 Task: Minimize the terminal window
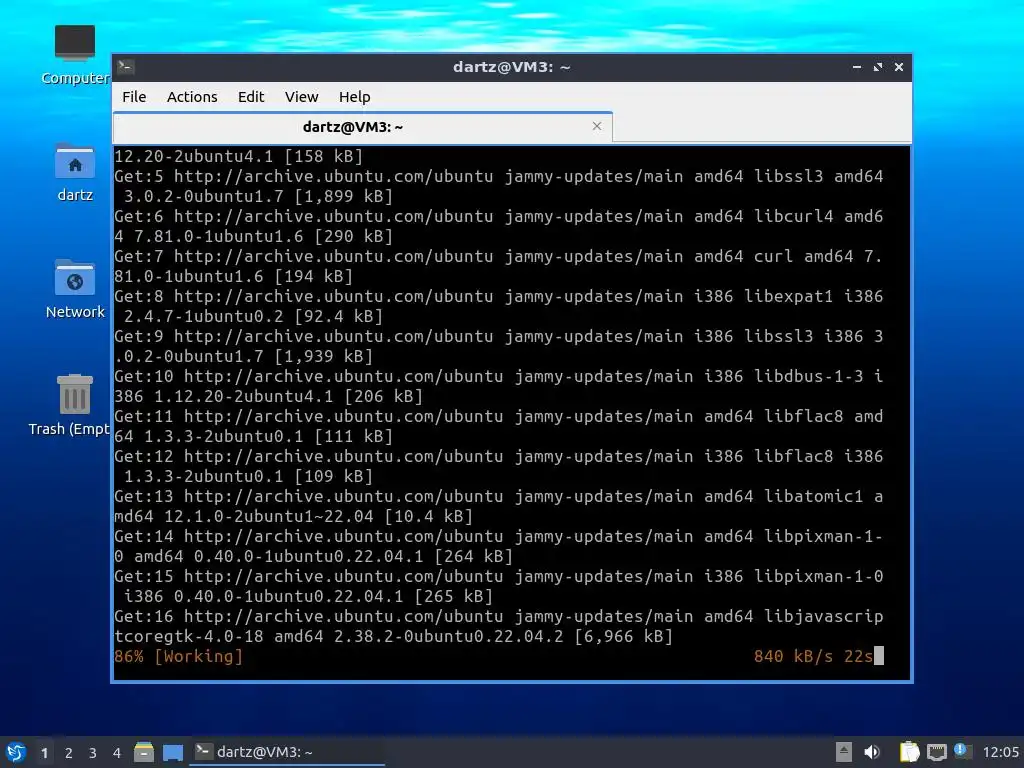pyautogui.click(x=857, y=67)
